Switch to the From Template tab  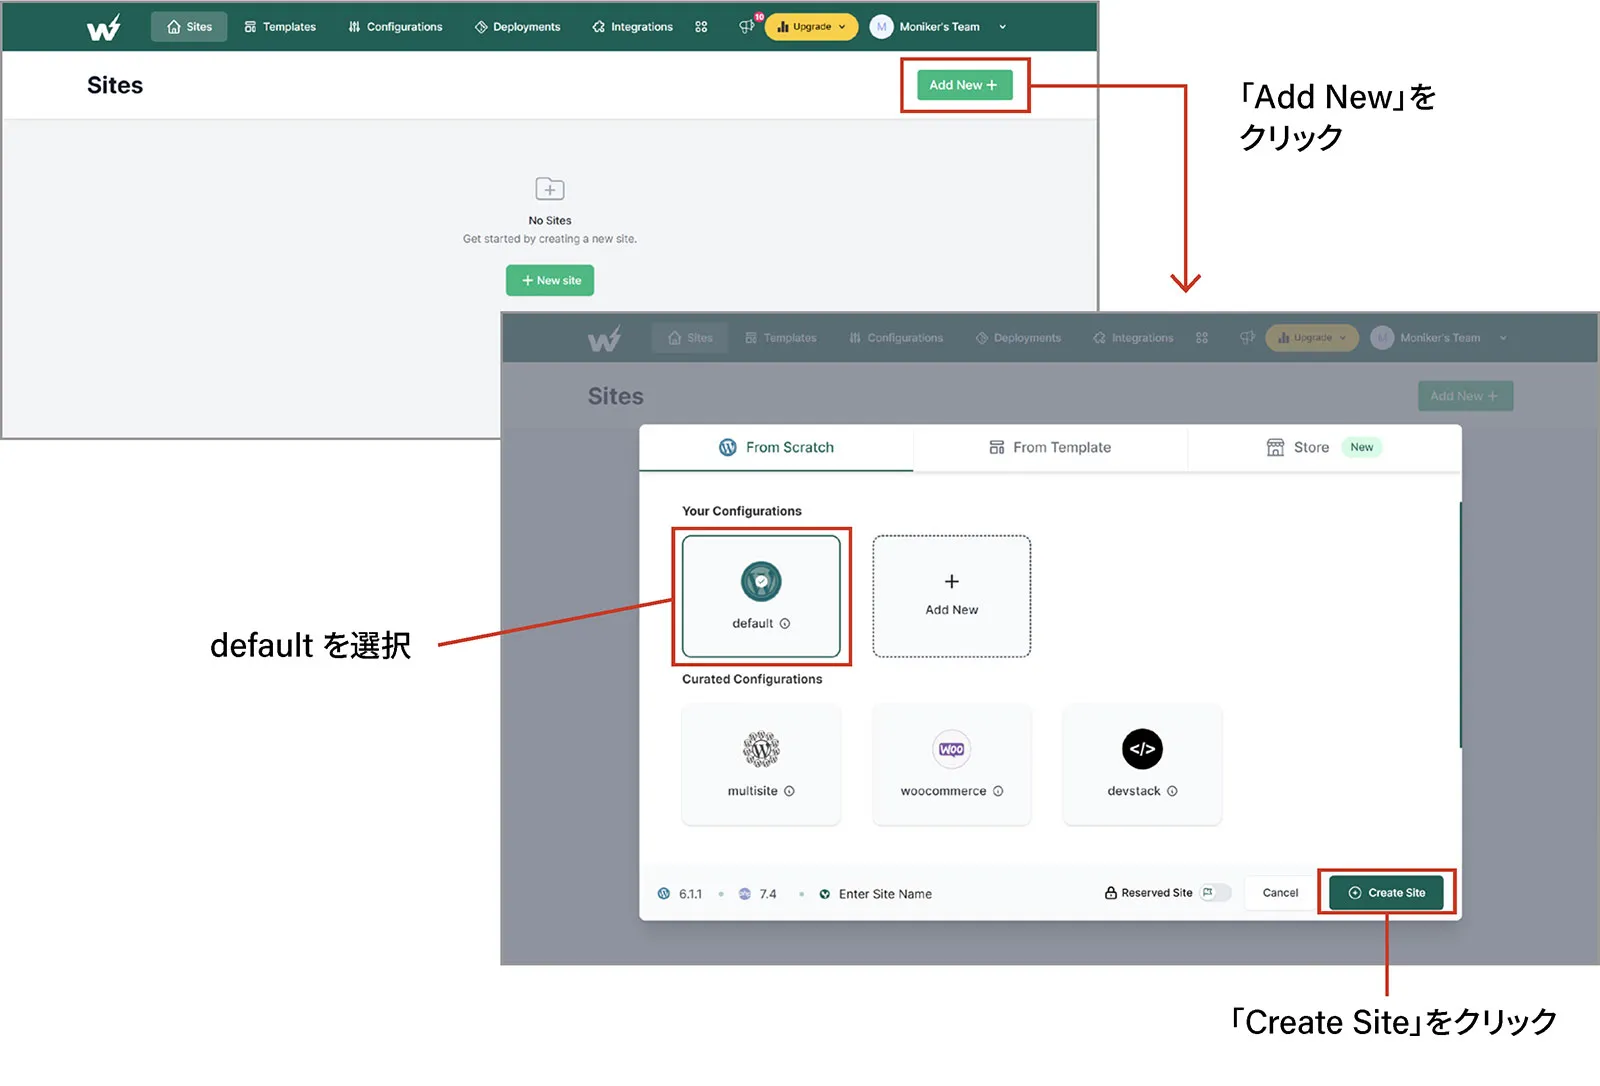(1050, 447)
